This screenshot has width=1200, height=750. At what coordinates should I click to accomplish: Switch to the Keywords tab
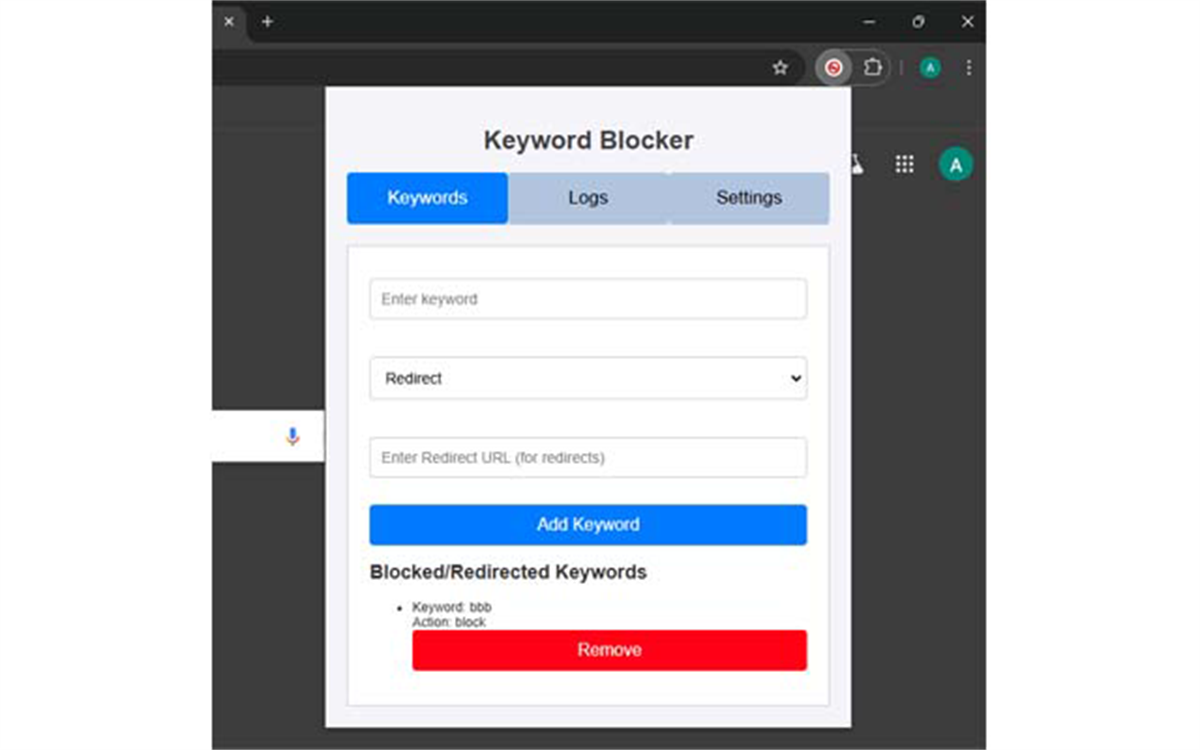(x=427, y=198)
